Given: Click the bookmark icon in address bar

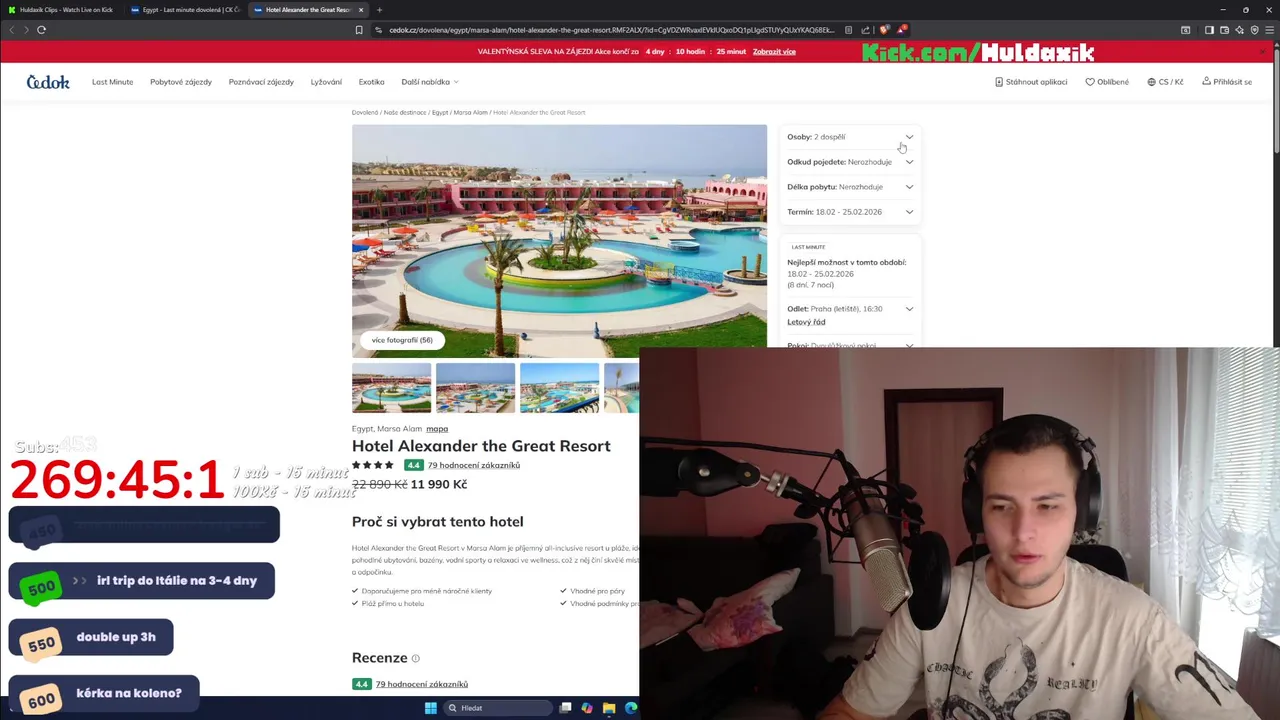Looking at the screenshot, I should 359,30.
